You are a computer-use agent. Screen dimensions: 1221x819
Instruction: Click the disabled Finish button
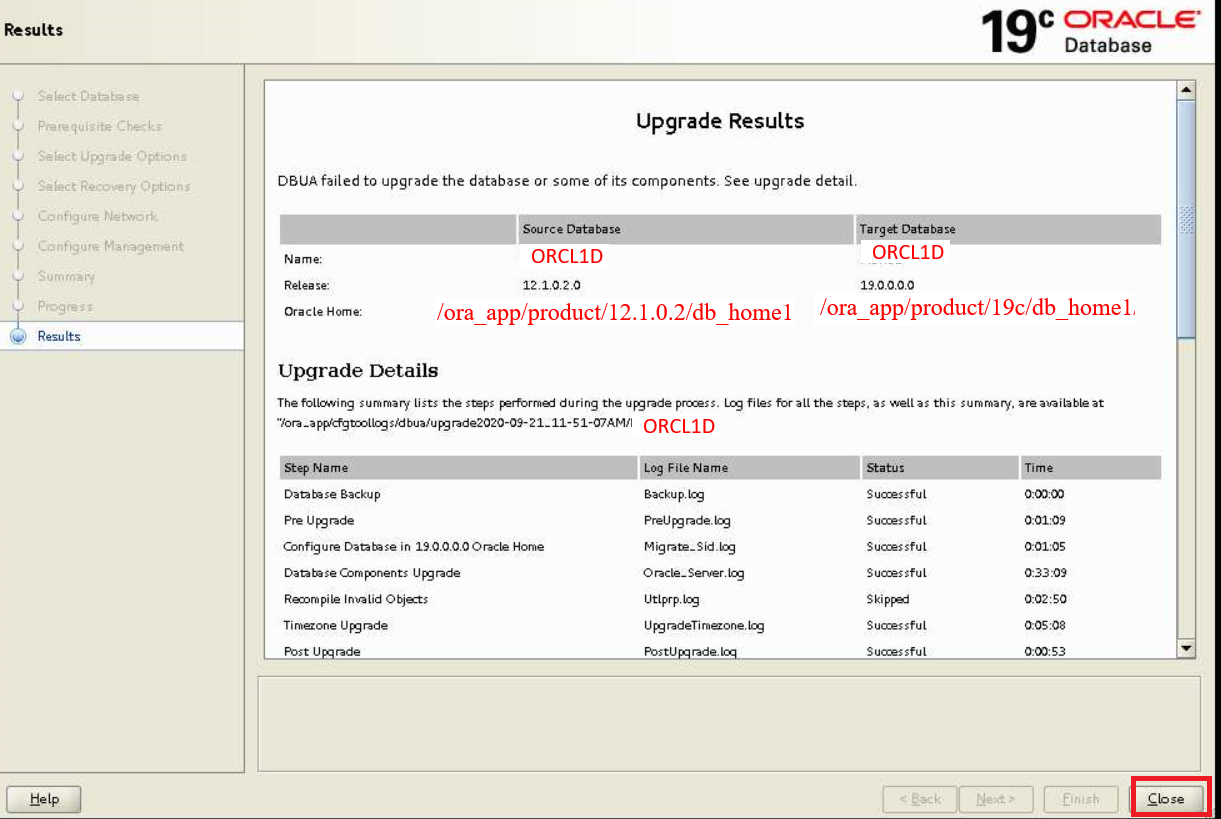(x=1081, y=798)
